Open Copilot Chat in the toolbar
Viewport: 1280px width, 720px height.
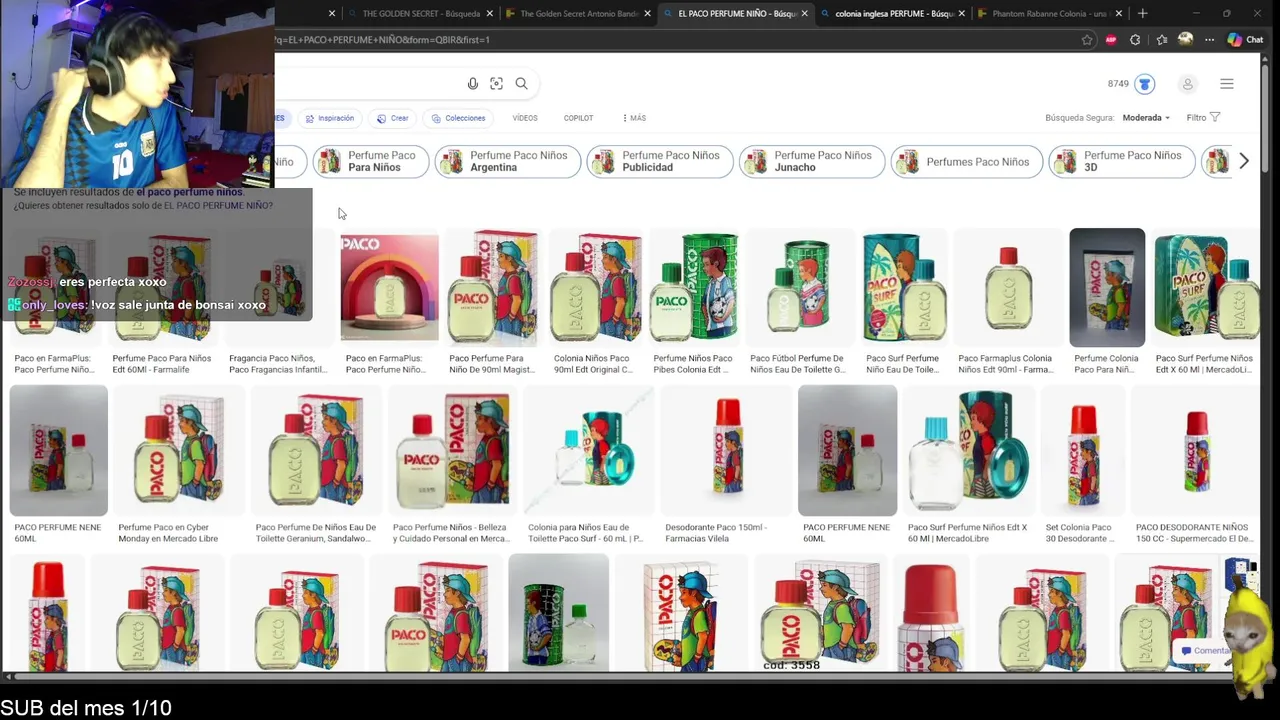coord(1246,40)
